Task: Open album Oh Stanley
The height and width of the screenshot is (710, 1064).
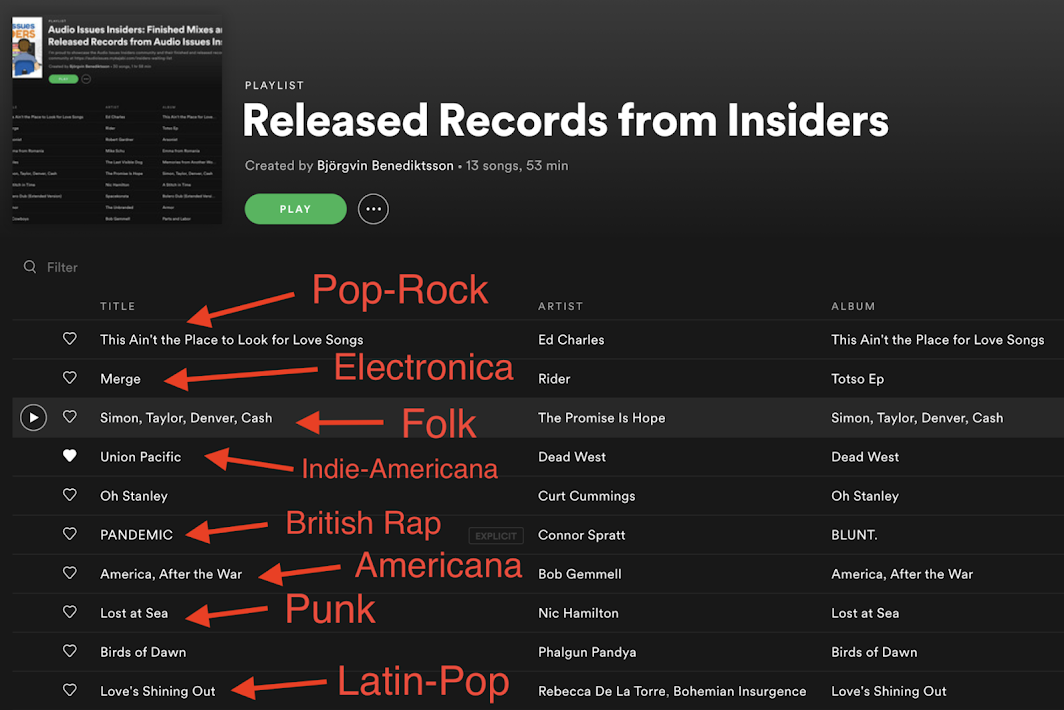Action: (865, 496)
